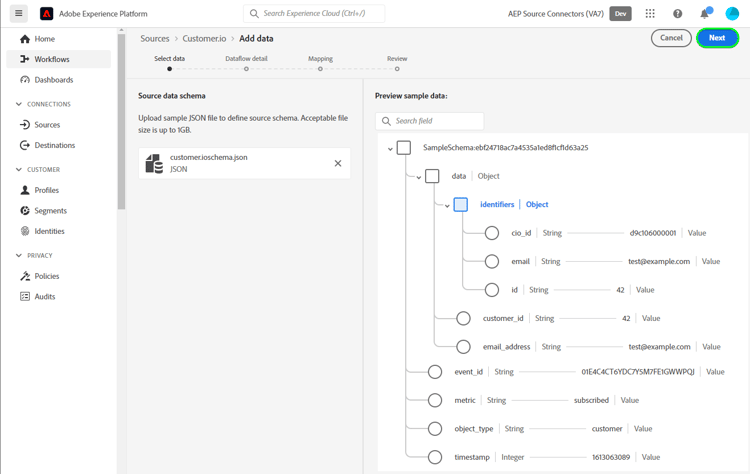Select the event_id field radio button
This screenshot has width=750, height=474.
(x=435, y=372)
